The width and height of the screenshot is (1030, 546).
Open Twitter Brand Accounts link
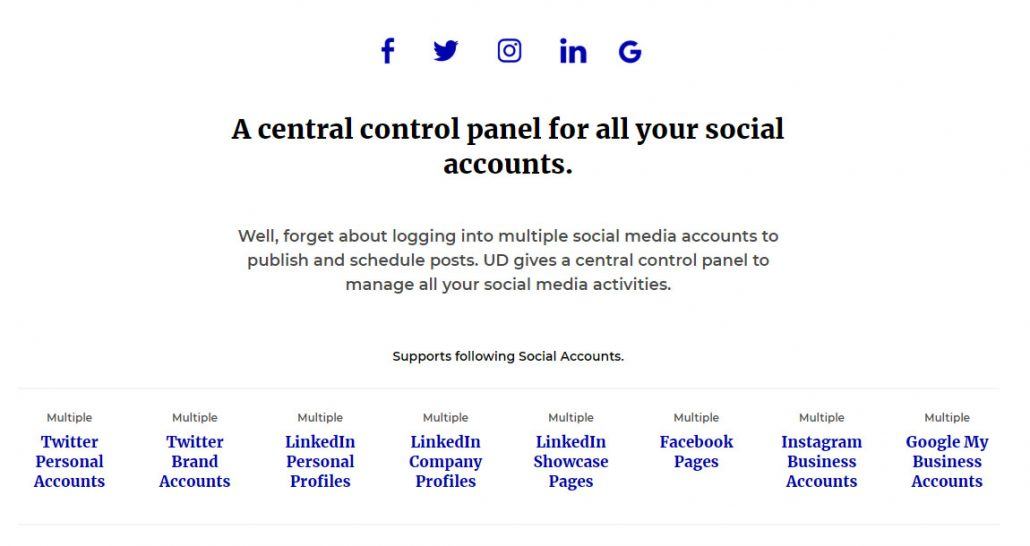194,461
